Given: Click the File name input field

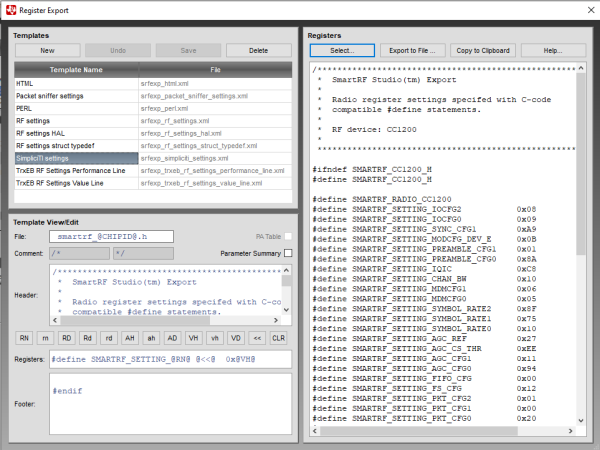Looking at the screenshot, I should click(111, 236).
